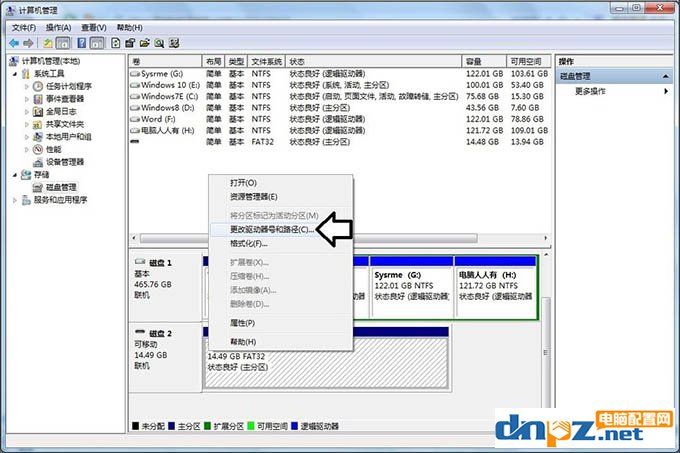The width and height of the screenshot is (680, 453).
Task: Sort by the 文件系统 column header
Action: tap(267, 62)
